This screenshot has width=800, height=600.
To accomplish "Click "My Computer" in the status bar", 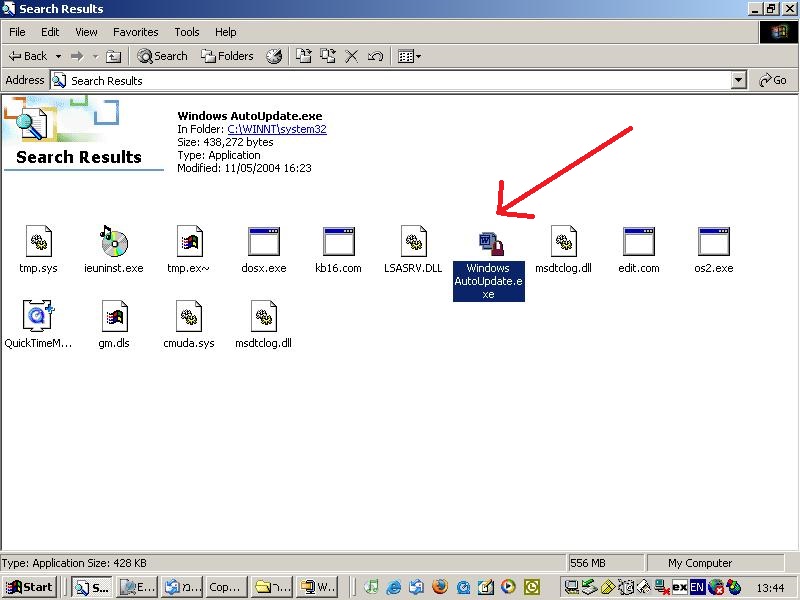I will [x=700, y=563].
